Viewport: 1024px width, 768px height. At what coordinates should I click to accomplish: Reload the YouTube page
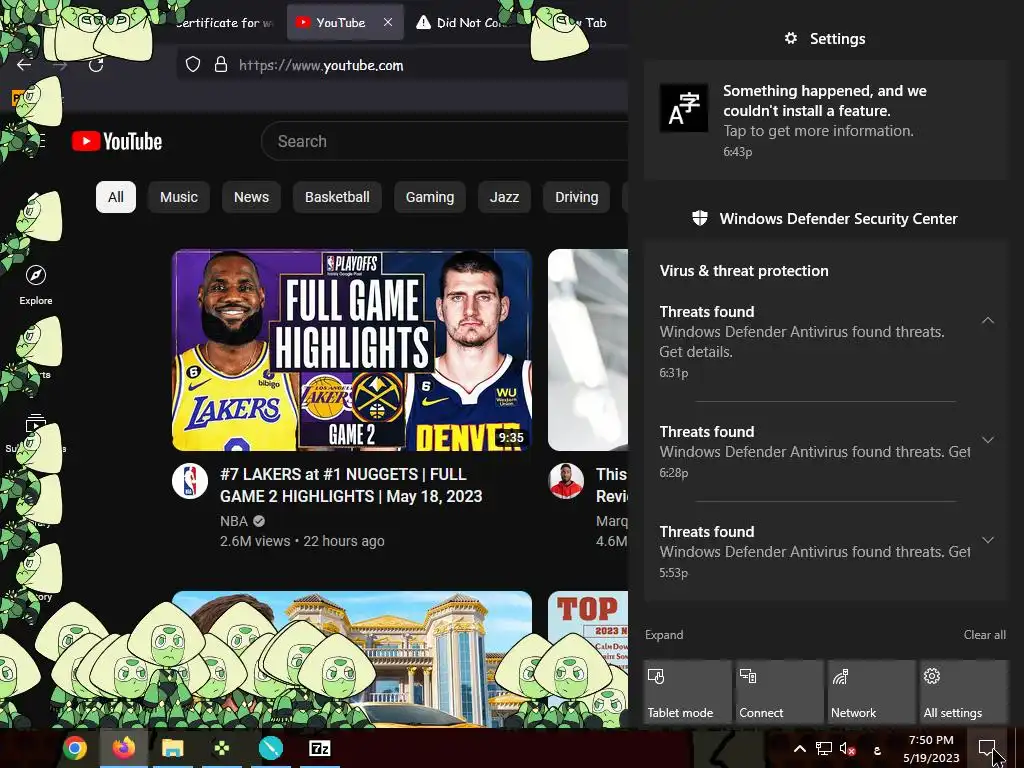[96, 65]
